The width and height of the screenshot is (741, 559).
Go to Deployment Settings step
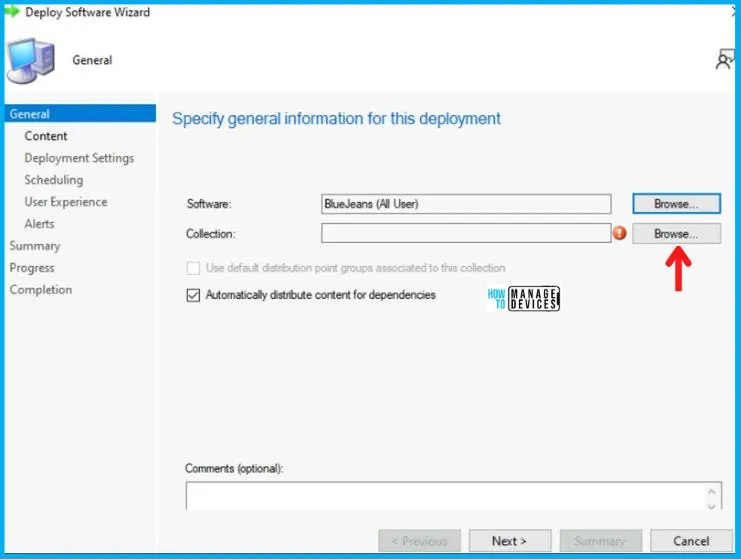coord(79,158)
